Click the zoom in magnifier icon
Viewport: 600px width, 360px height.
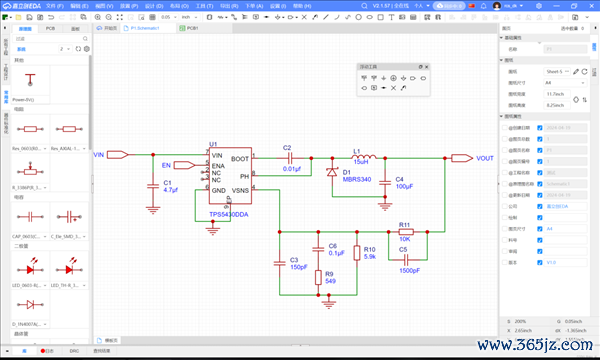(98, 17)
